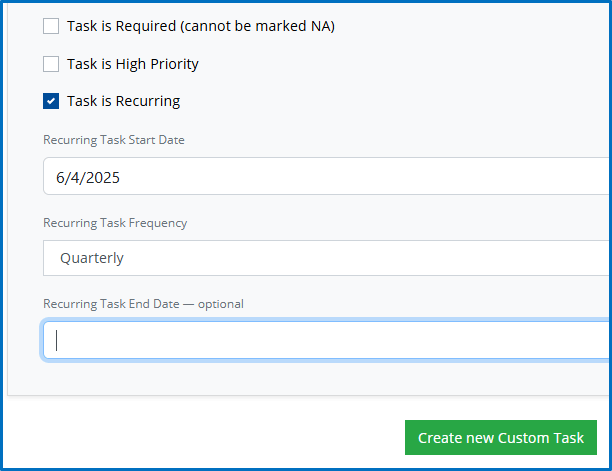This screenshot has height=471, width=612.
Task: Click the white checkmark in the Recurring checkbox
Action: click(x=51, y=101)
